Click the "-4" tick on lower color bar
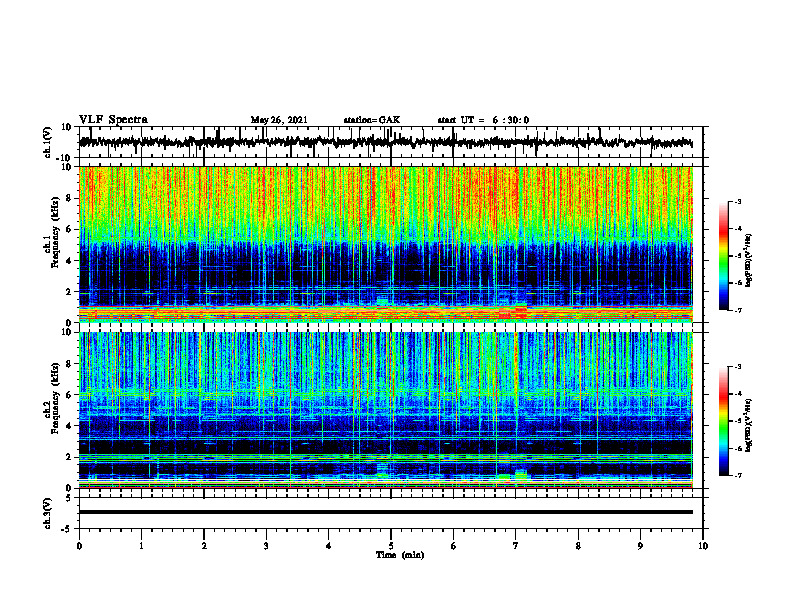 pyautogui.click(x=737, y=393)
